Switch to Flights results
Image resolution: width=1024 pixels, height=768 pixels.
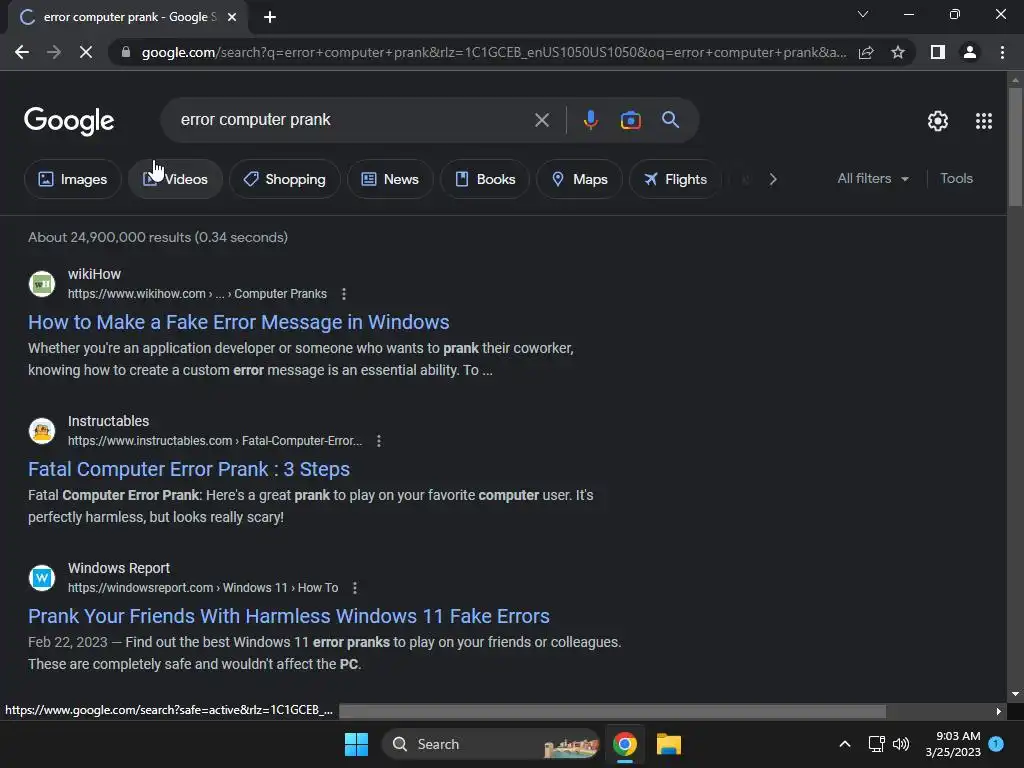tap(675, 179)
